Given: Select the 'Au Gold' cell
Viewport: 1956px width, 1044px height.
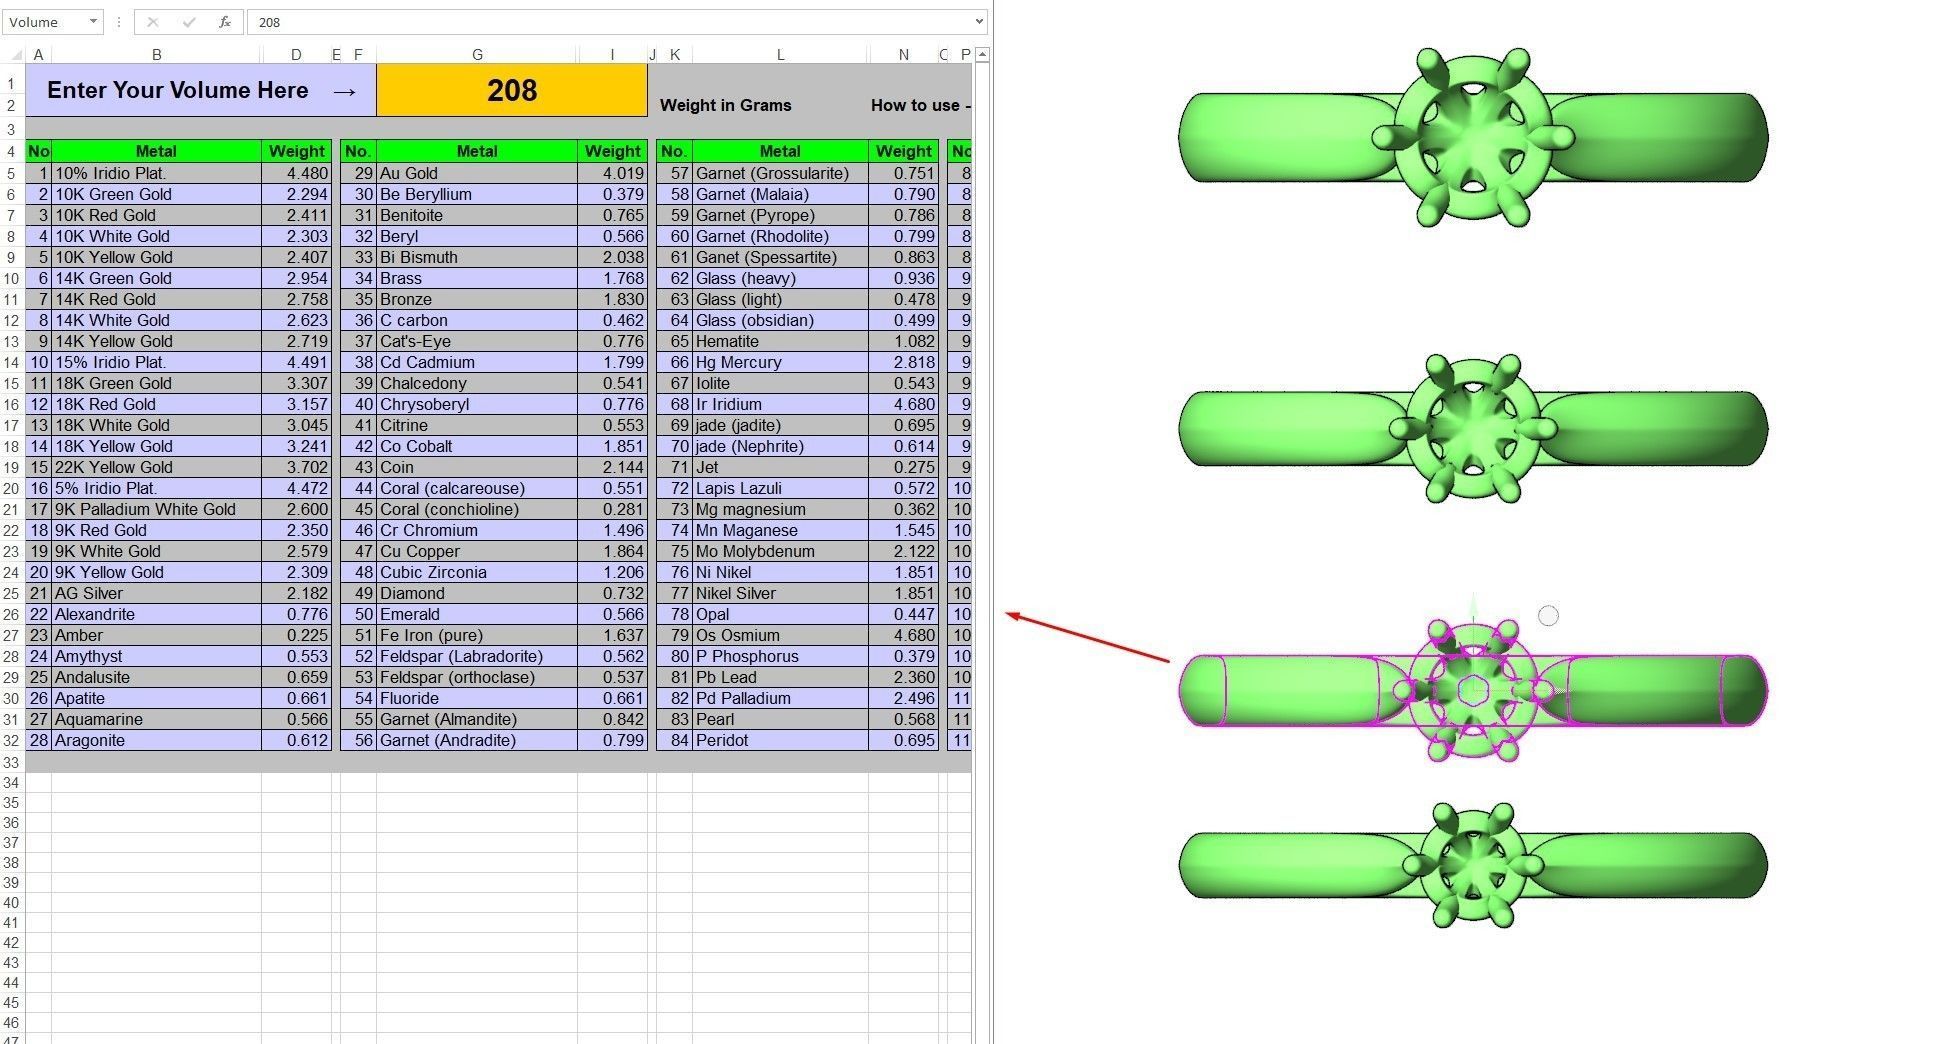Looking at the screenshot, I should [477, 173].
